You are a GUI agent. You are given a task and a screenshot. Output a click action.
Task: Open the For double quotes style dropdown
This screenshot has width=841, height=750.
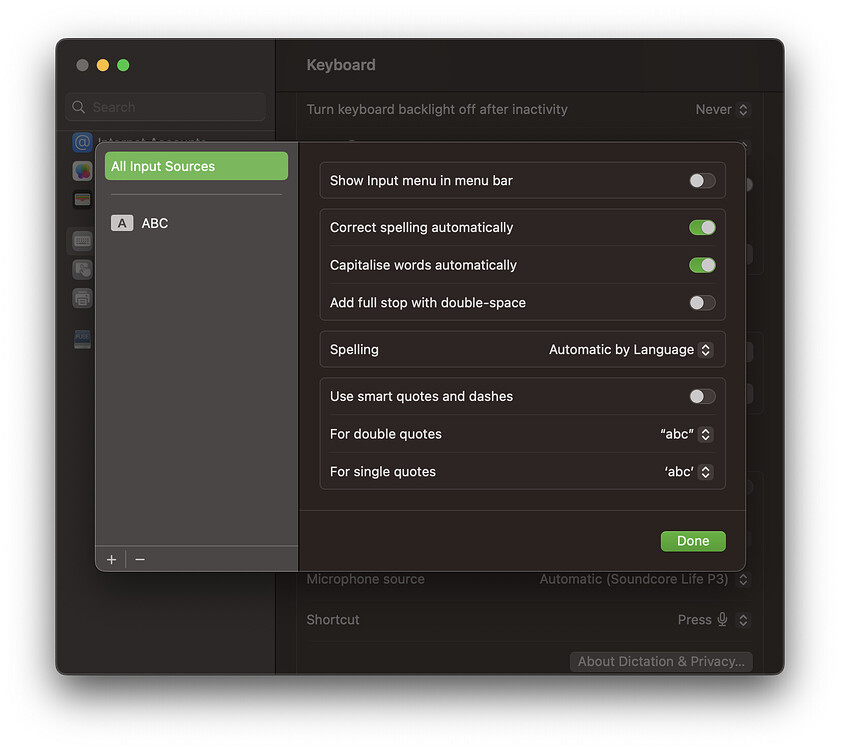point(686,435)
